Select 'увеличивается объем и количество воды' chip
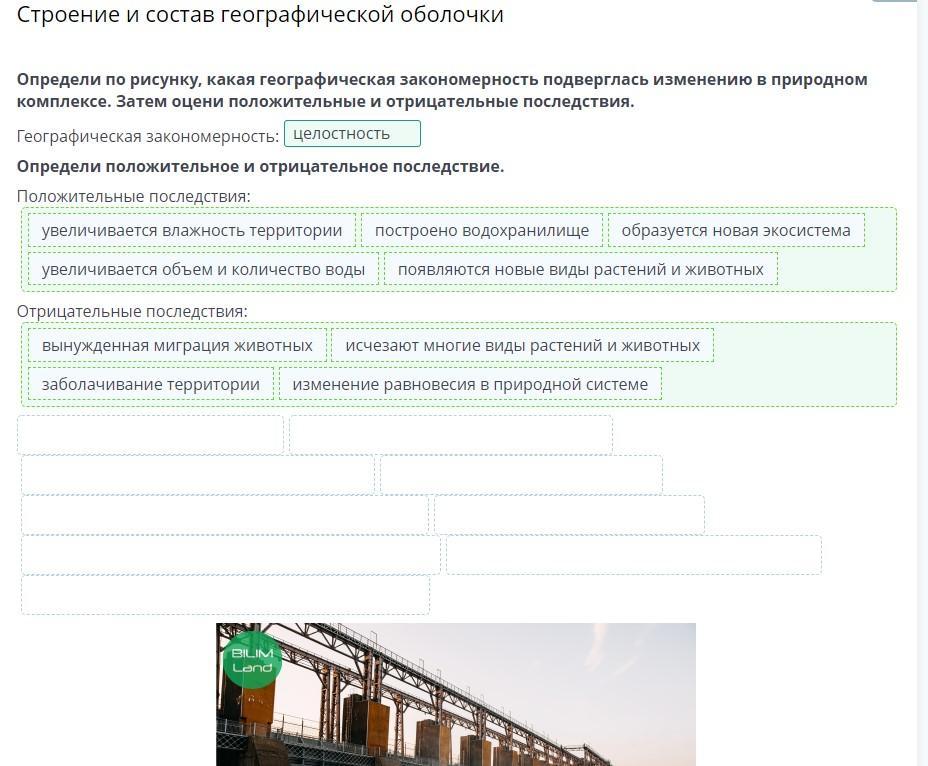The width and height of the screenshot is (928, 766). click(203, 269)
